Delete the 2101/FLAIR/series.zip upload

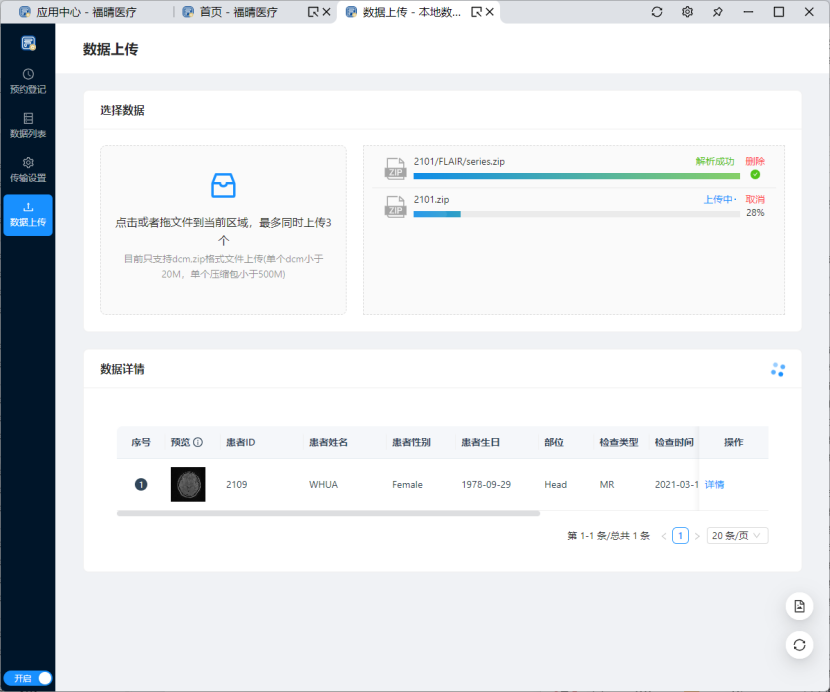tap(755, 161)
